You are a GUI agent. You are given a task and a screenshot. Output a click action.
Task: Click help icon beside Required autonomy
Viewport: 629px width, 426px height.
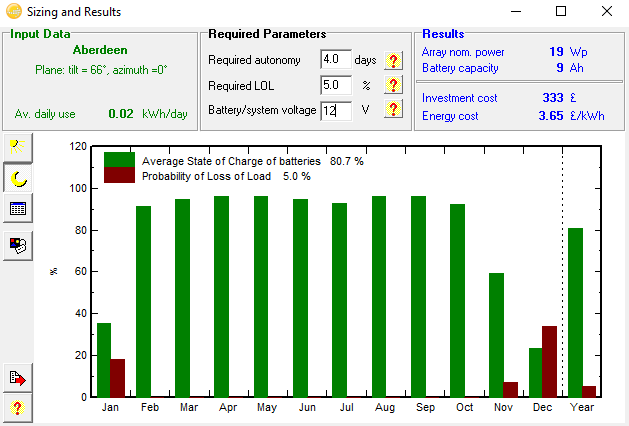[x=393, y=61]
